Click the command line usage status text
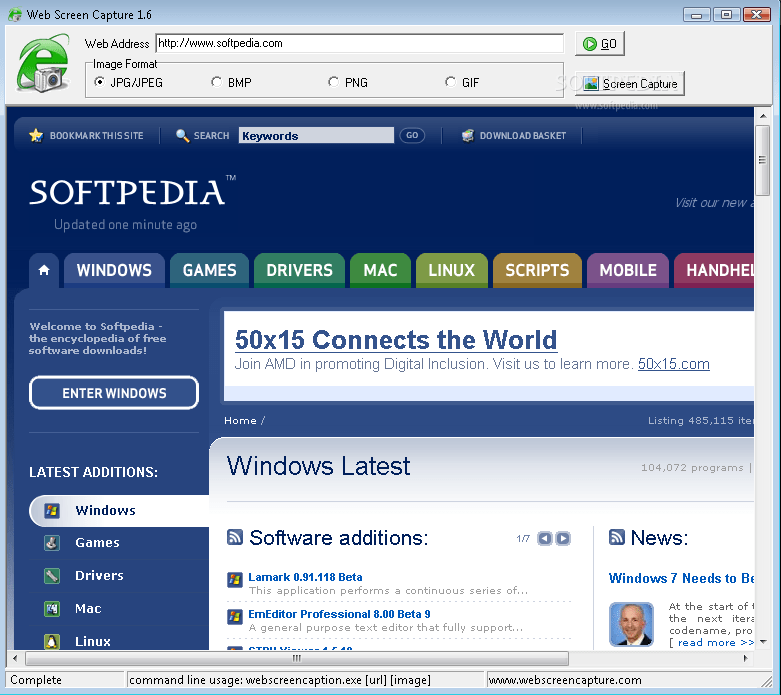 [280, 680]
